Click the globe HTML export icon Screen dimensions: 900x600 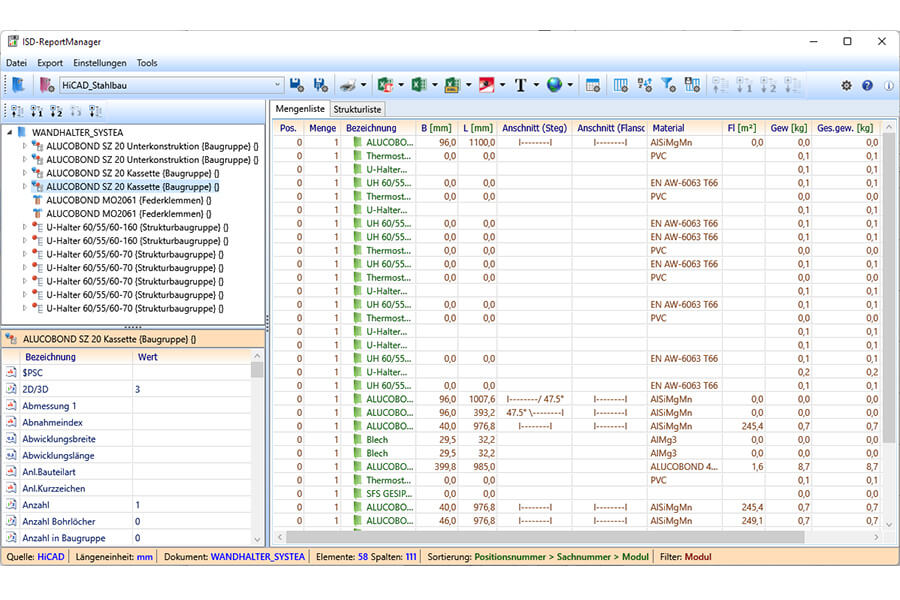pyautogui.click(x=554, y=85)
